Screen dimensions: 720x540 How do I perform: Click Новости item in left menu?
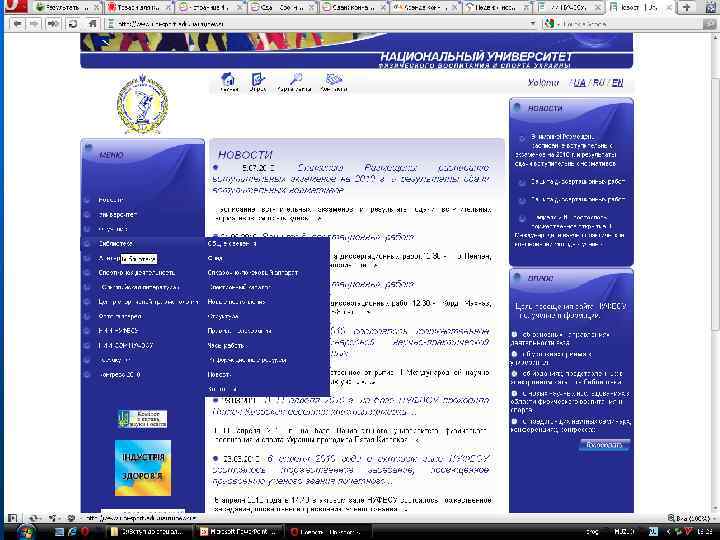[x=111, y=200]
